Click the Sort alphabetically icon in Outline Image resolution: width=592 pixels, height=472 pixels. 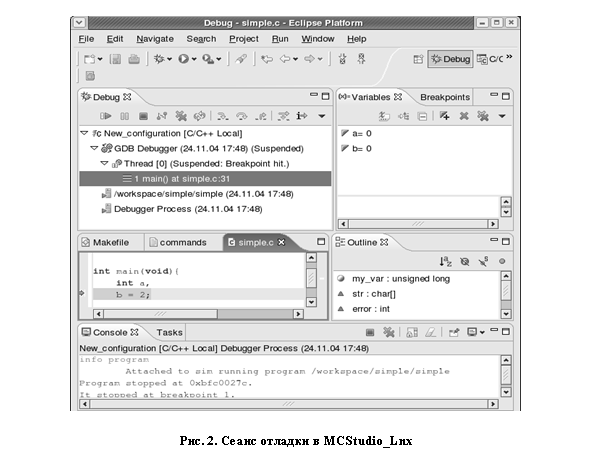click(x=445, y=261)
